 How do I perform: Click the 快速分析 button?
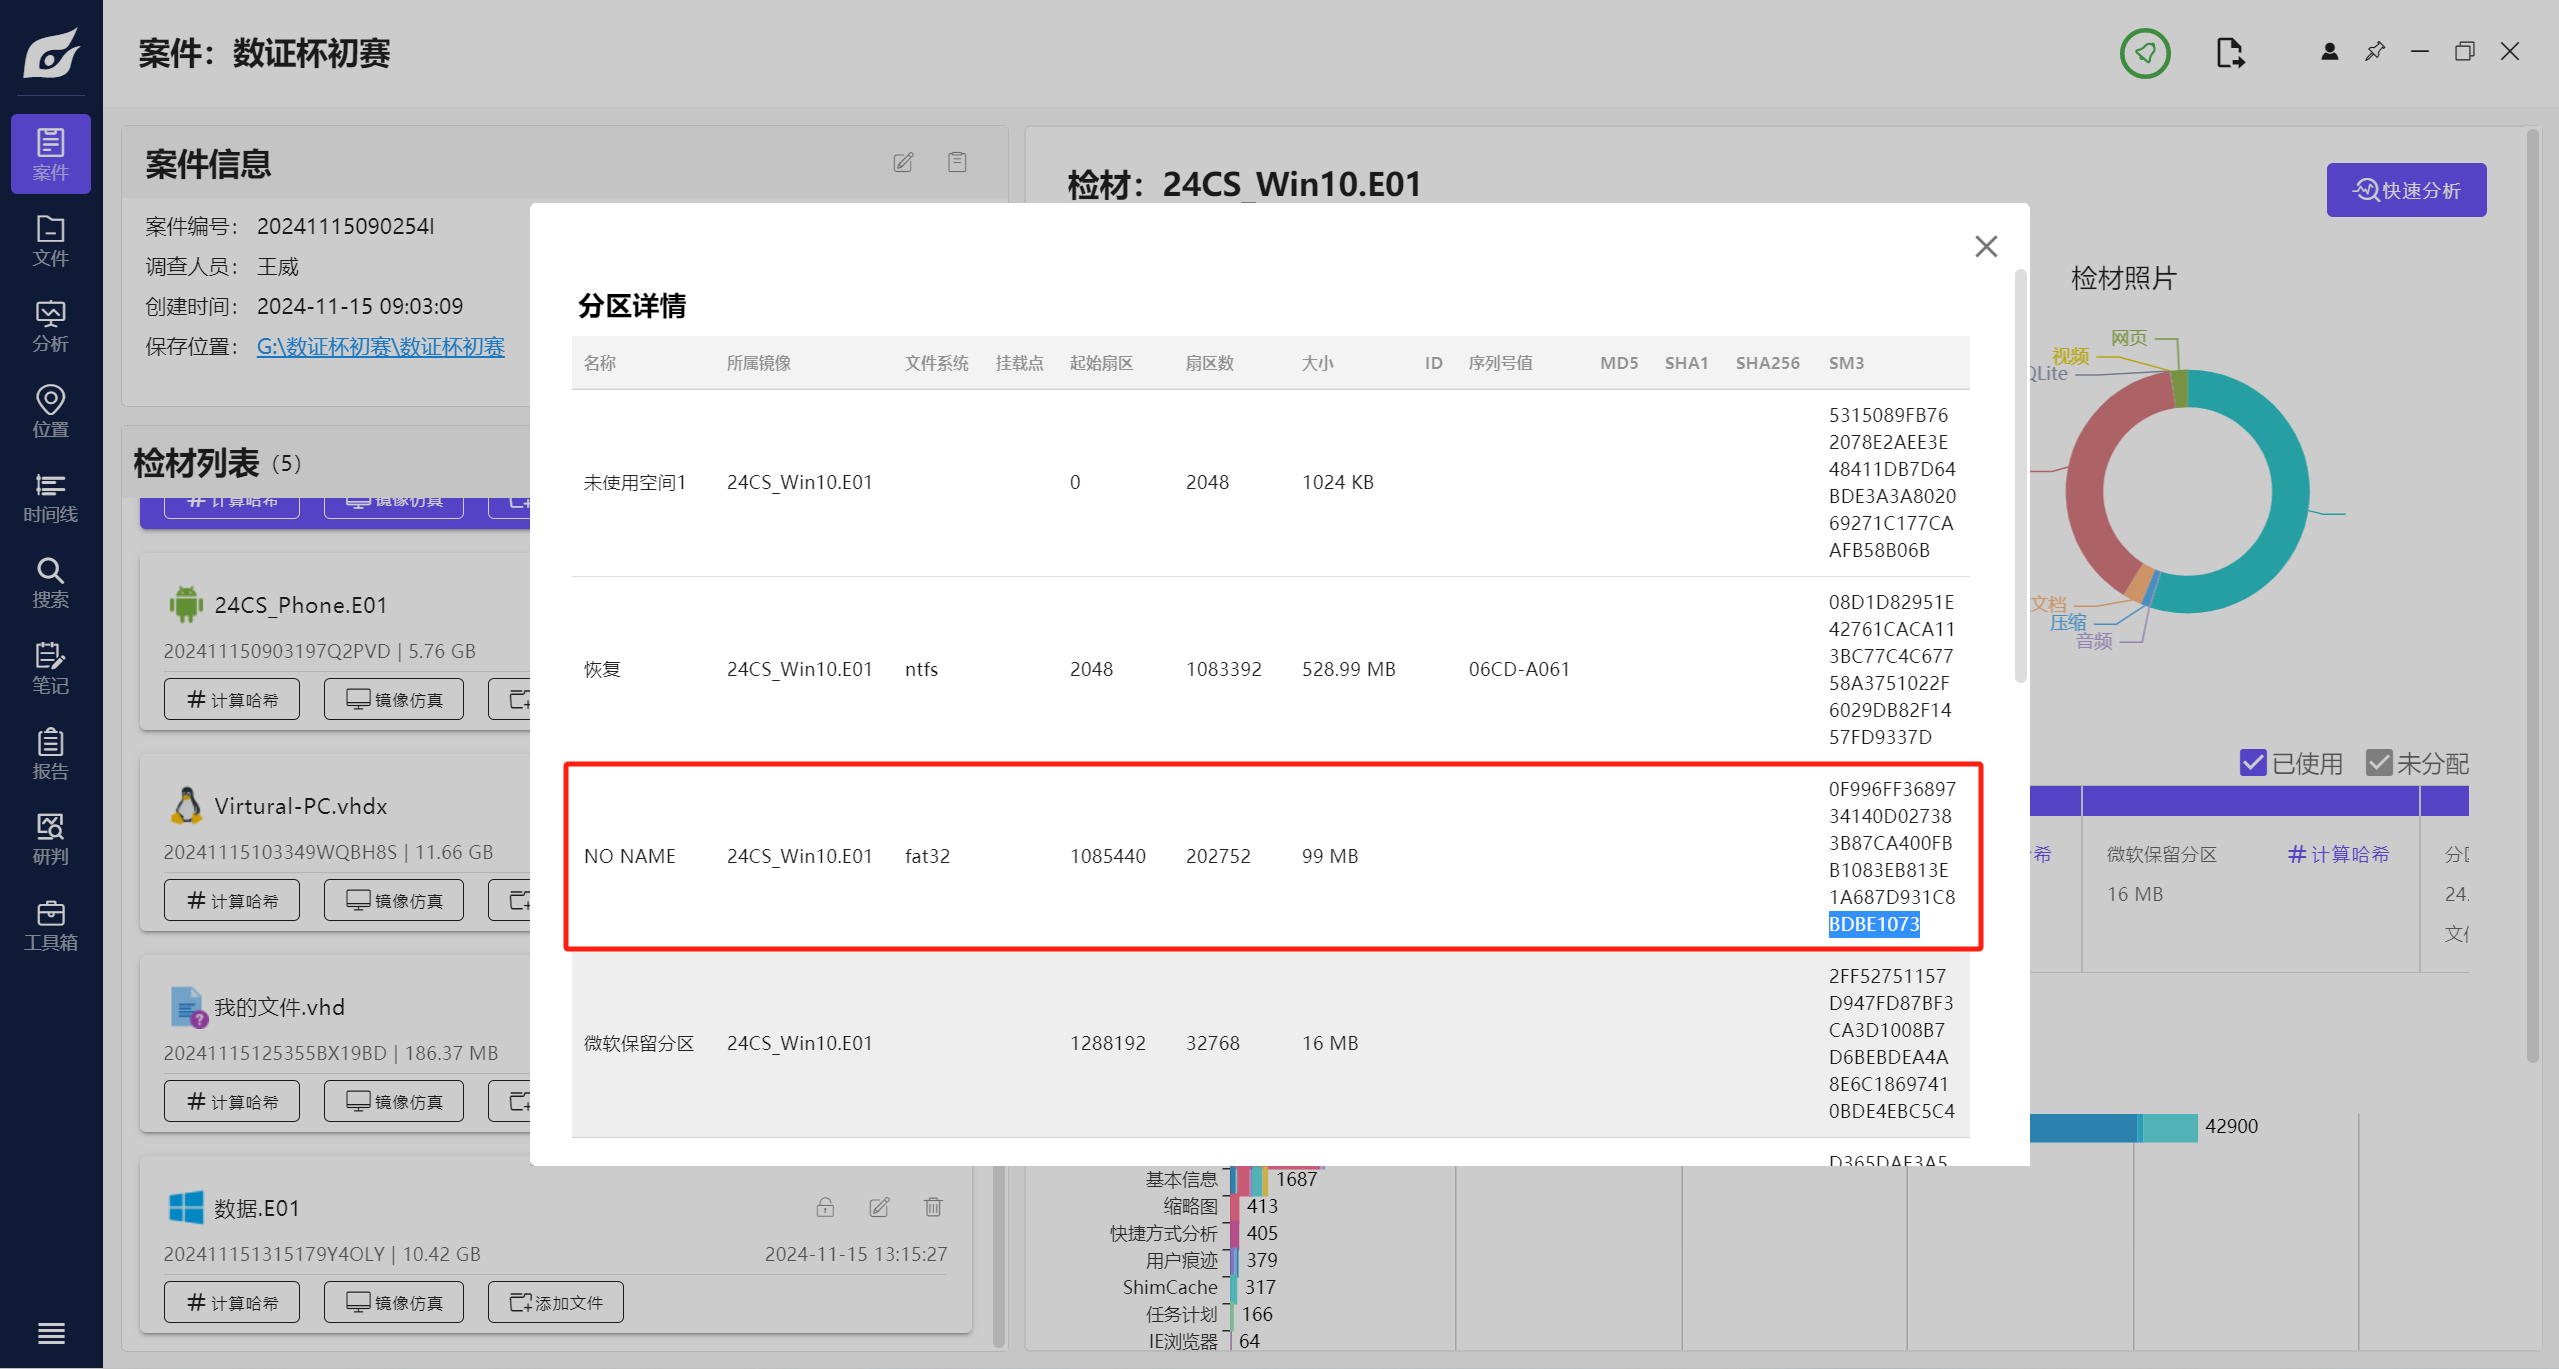click(x=2405, y=190)
